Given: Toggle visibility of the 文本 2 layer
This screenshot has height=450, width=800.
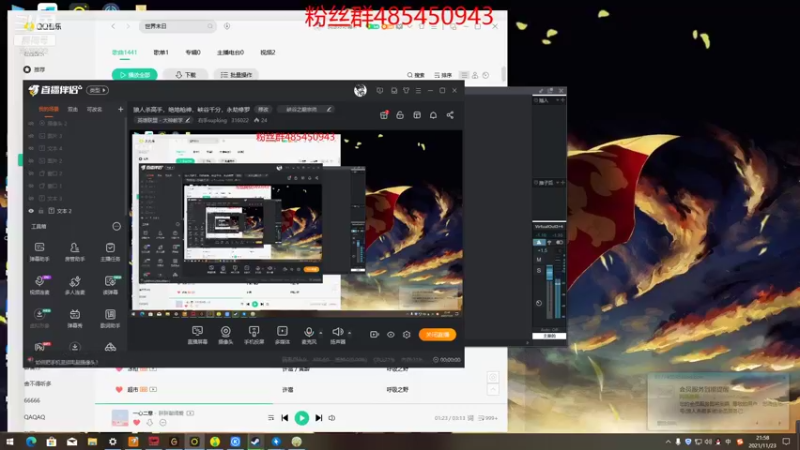Looking at the screenshot, I should (31, 211).
